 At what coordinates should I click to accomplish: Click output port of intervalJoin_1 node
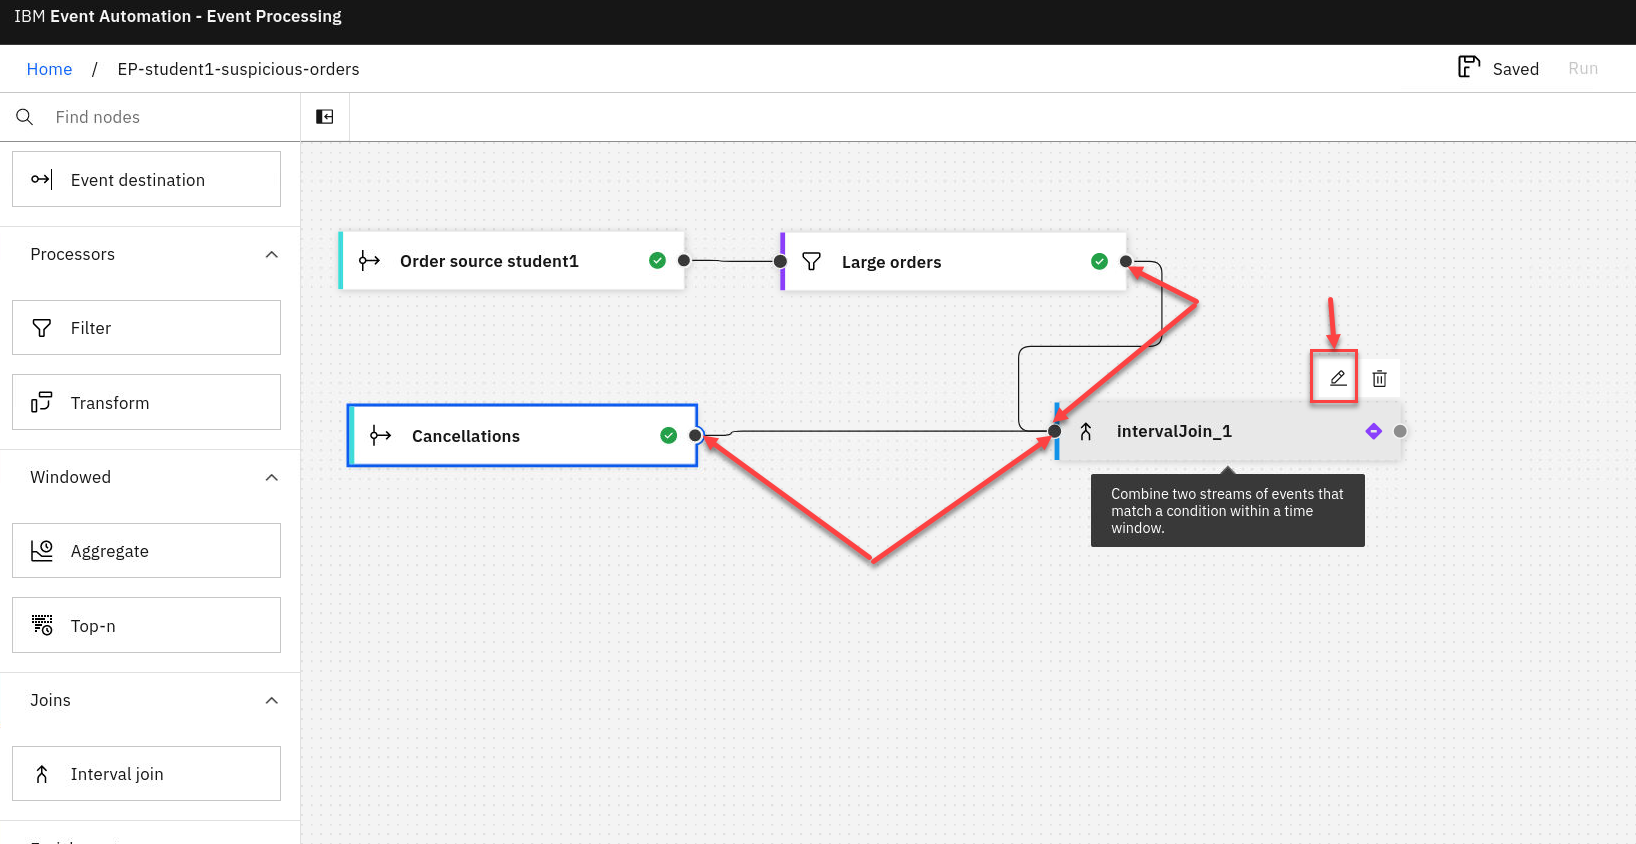[x=1400, y=431]
